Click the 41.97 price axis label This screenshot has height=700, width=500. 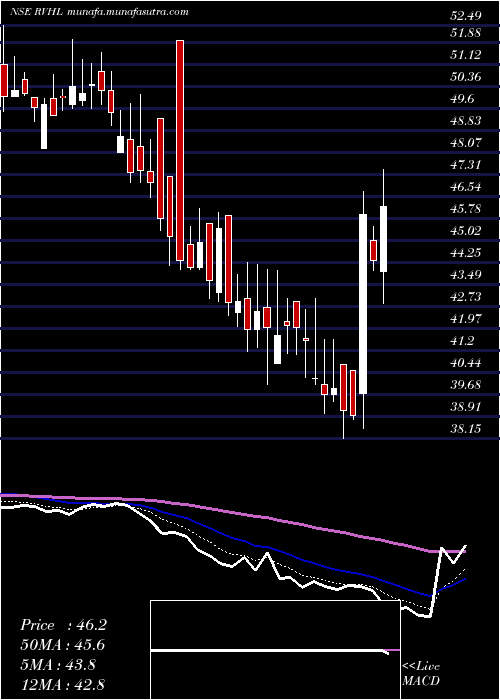[466, 319]
